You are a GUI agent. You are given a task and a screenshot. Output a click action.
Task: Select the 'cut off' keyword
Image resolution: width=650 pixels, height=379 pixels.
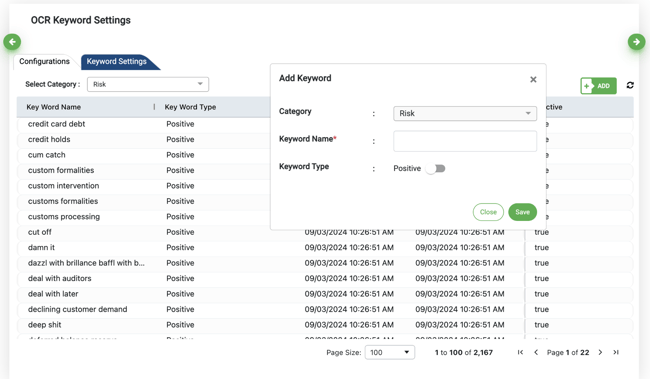pyautogui.click(x=39, y=232)
